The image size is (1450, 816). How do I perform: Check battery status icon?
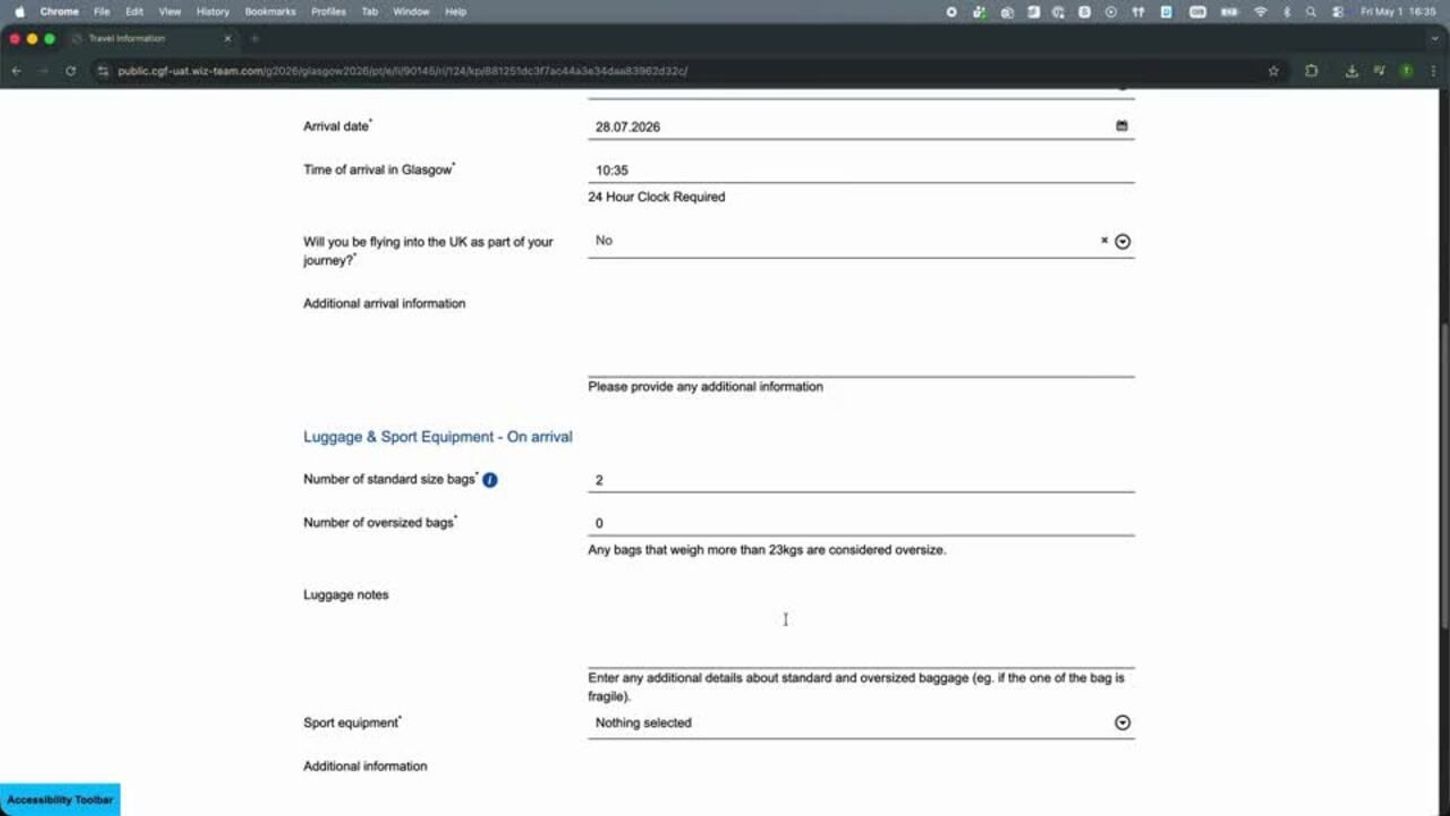(x=1229, y=12)
